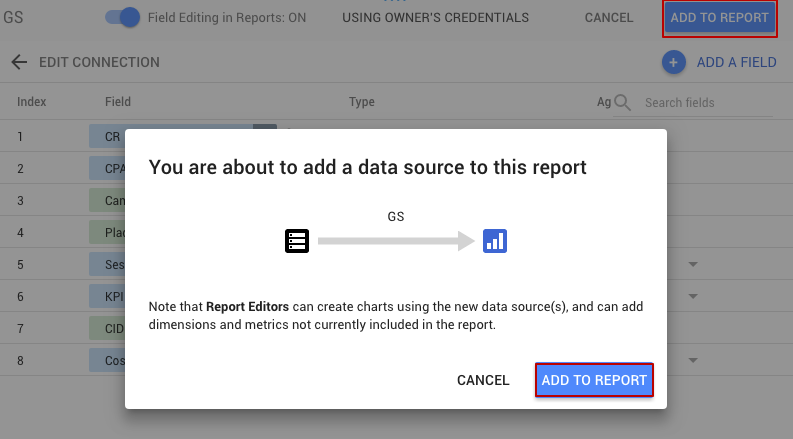Open Using Owner's Credentials setting
The height and width of the screenshot is (439, 793).
[x=435, y=18]
